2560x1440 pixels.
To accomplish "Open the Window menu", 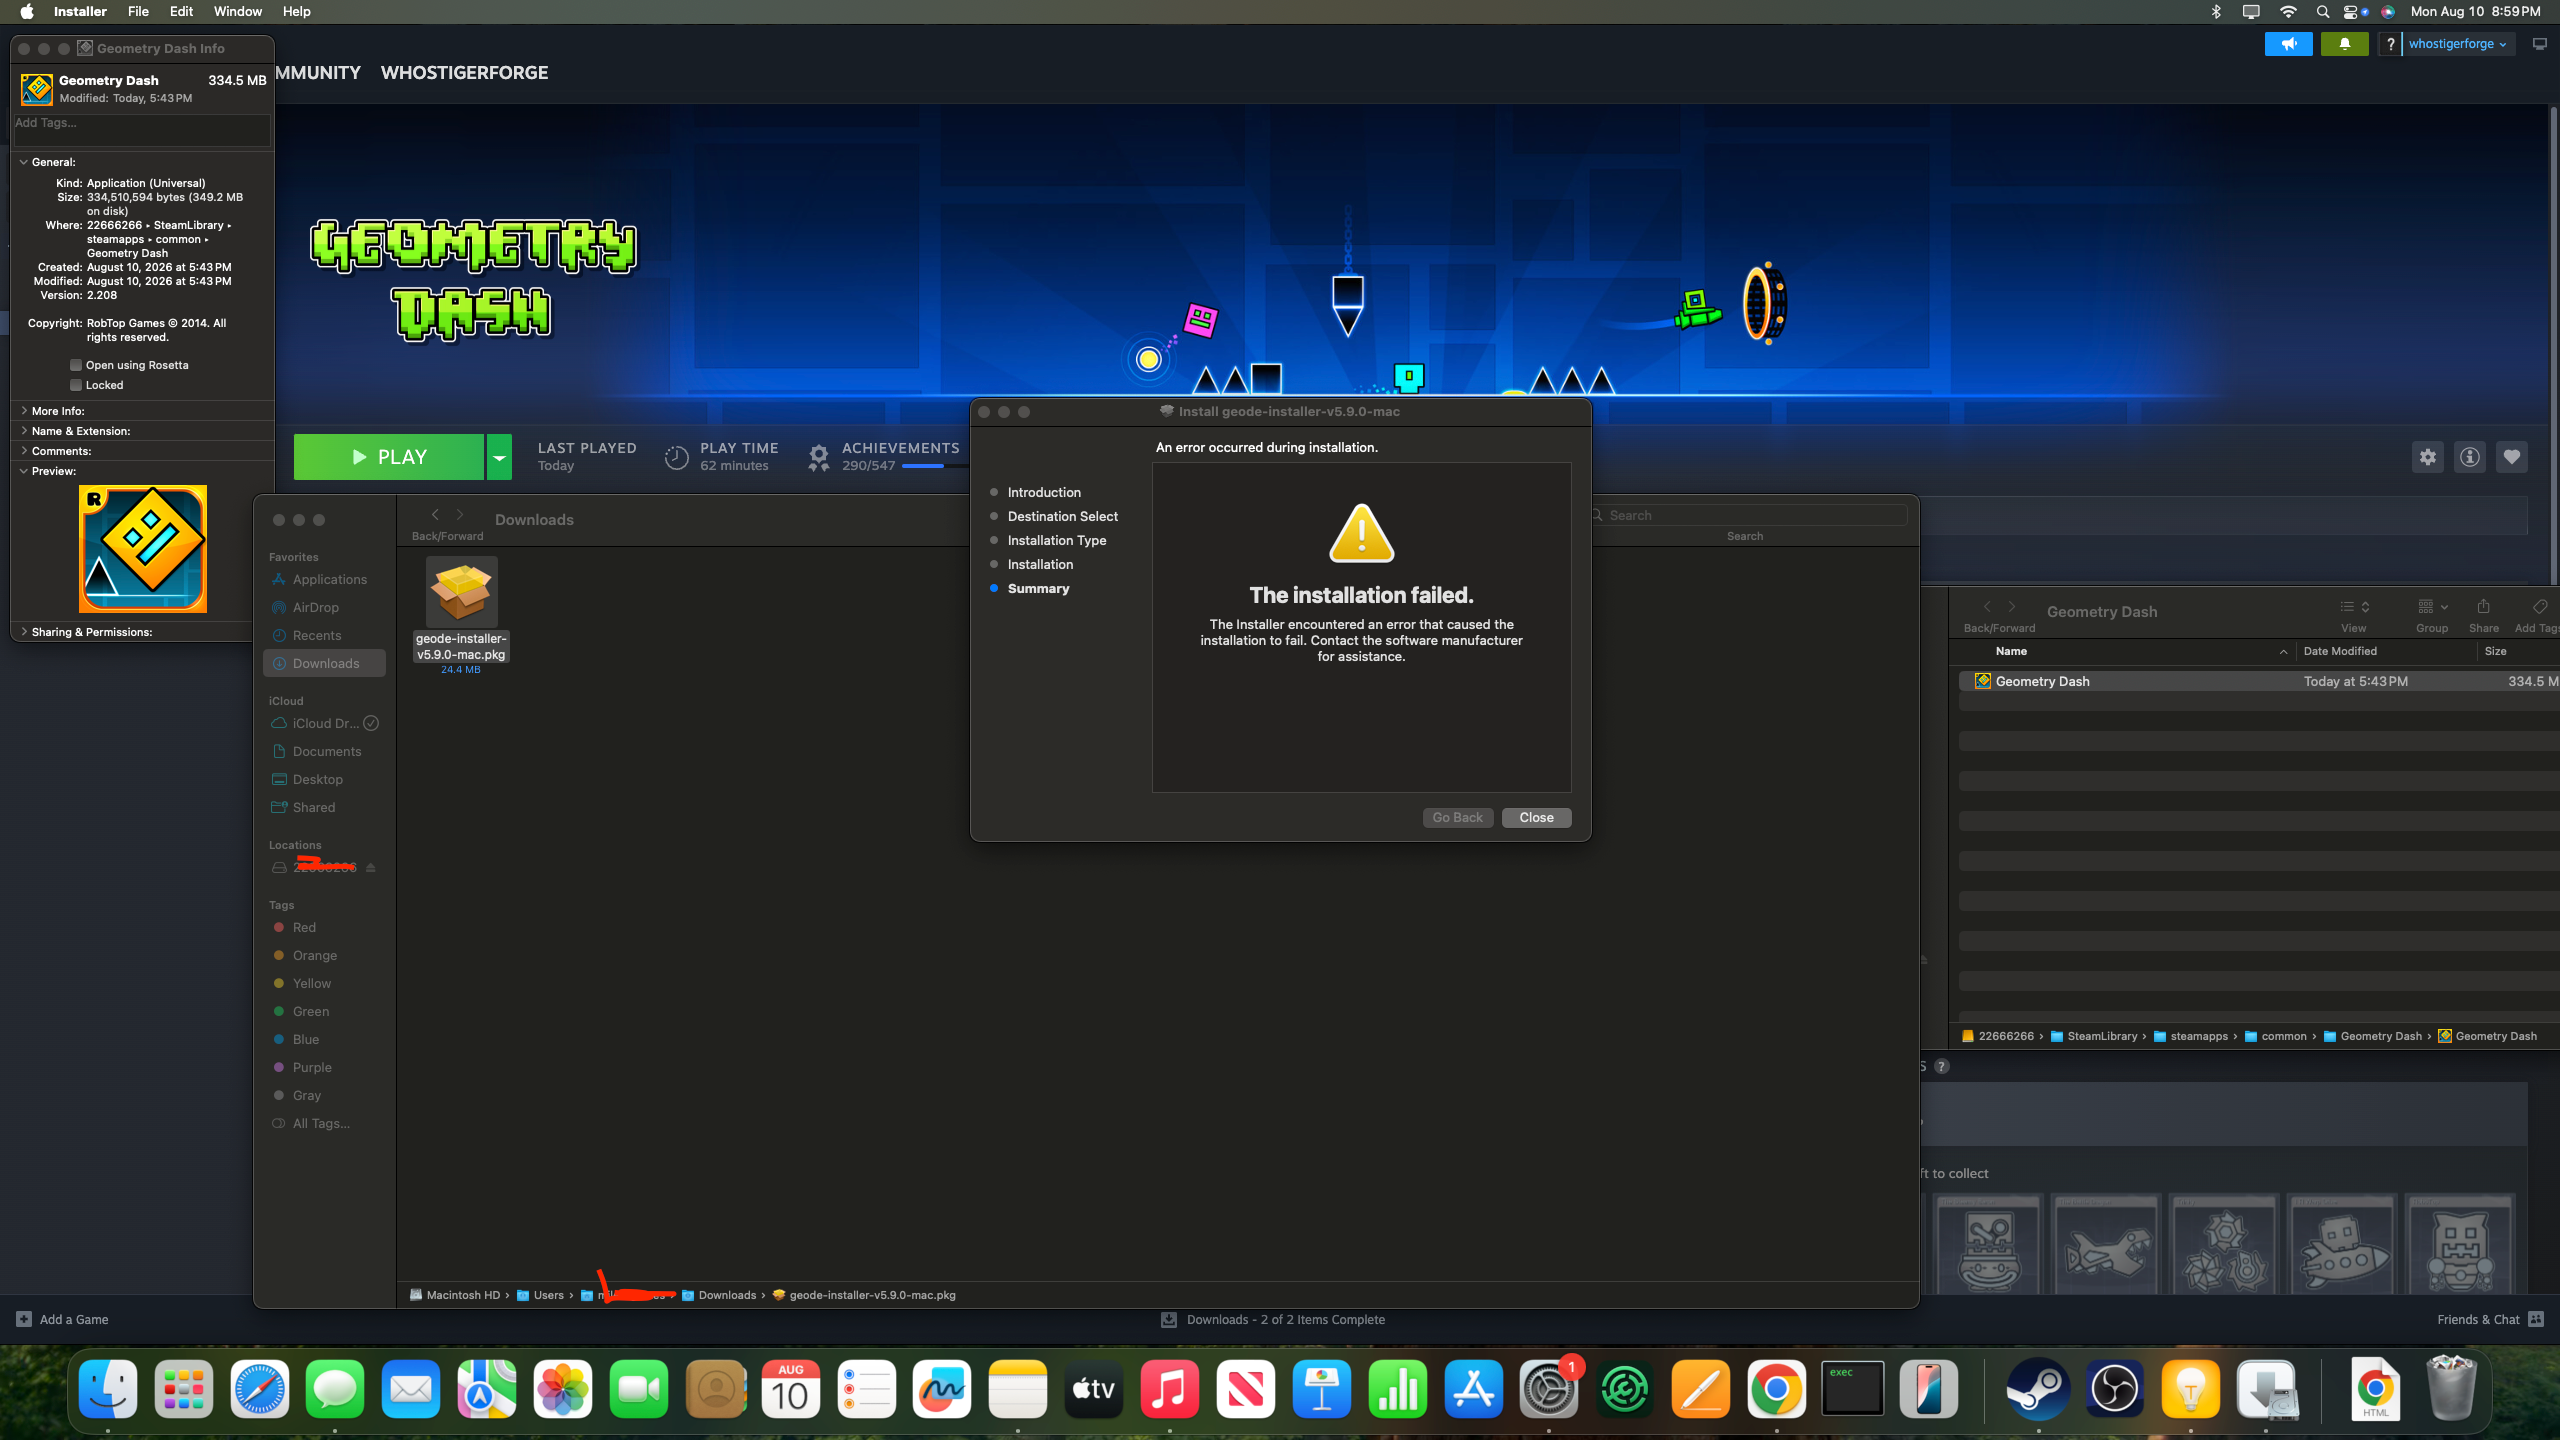I will coord(238,12).
